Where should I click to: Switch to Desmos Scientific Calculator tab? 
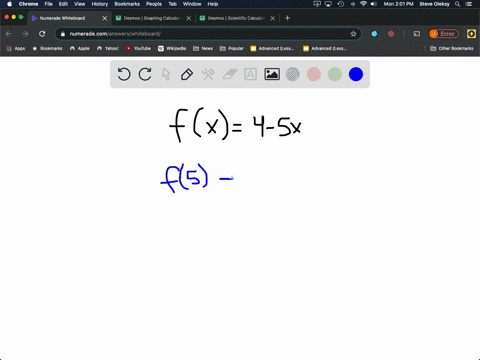(x=236, y=18)
